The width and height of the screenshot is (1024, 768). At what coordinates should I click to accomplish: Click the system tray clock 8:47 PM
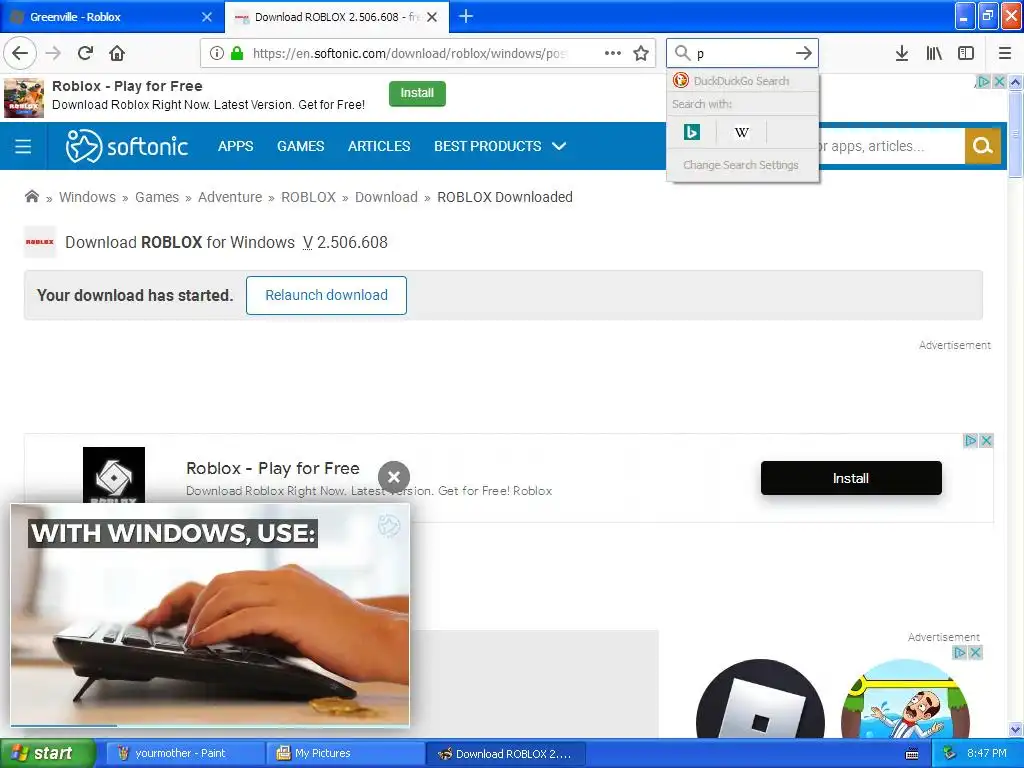pyautogui.click(x=987, y=754)
